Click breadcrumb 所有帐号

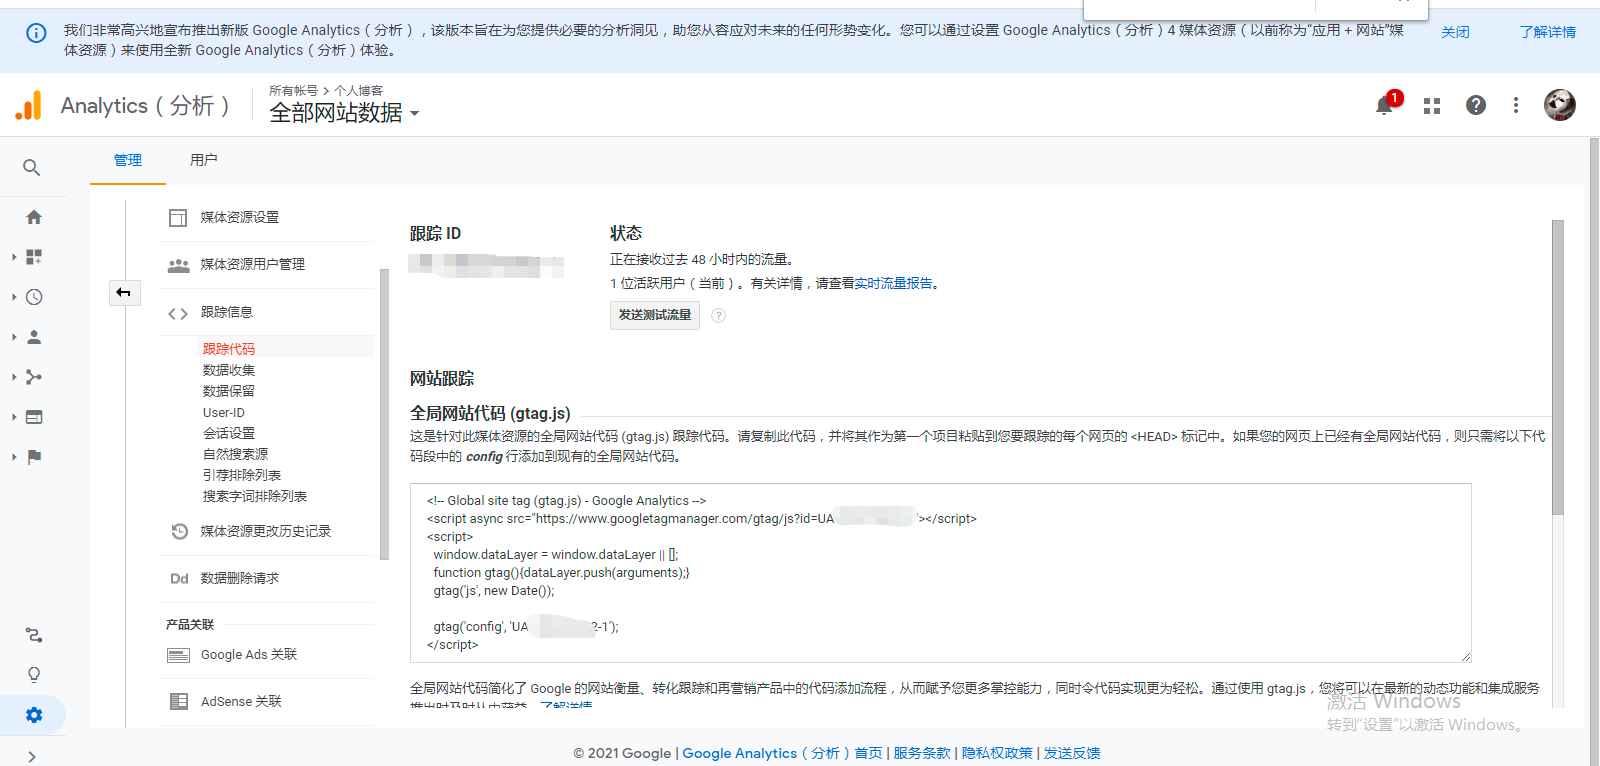(x=293, y=91)
